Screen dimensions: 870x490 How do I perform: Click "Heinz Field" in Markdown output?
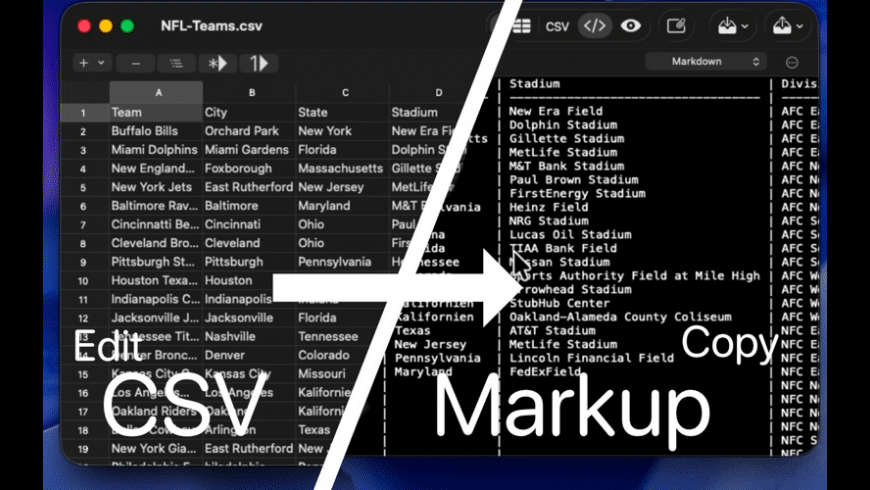tap(549, 208)
